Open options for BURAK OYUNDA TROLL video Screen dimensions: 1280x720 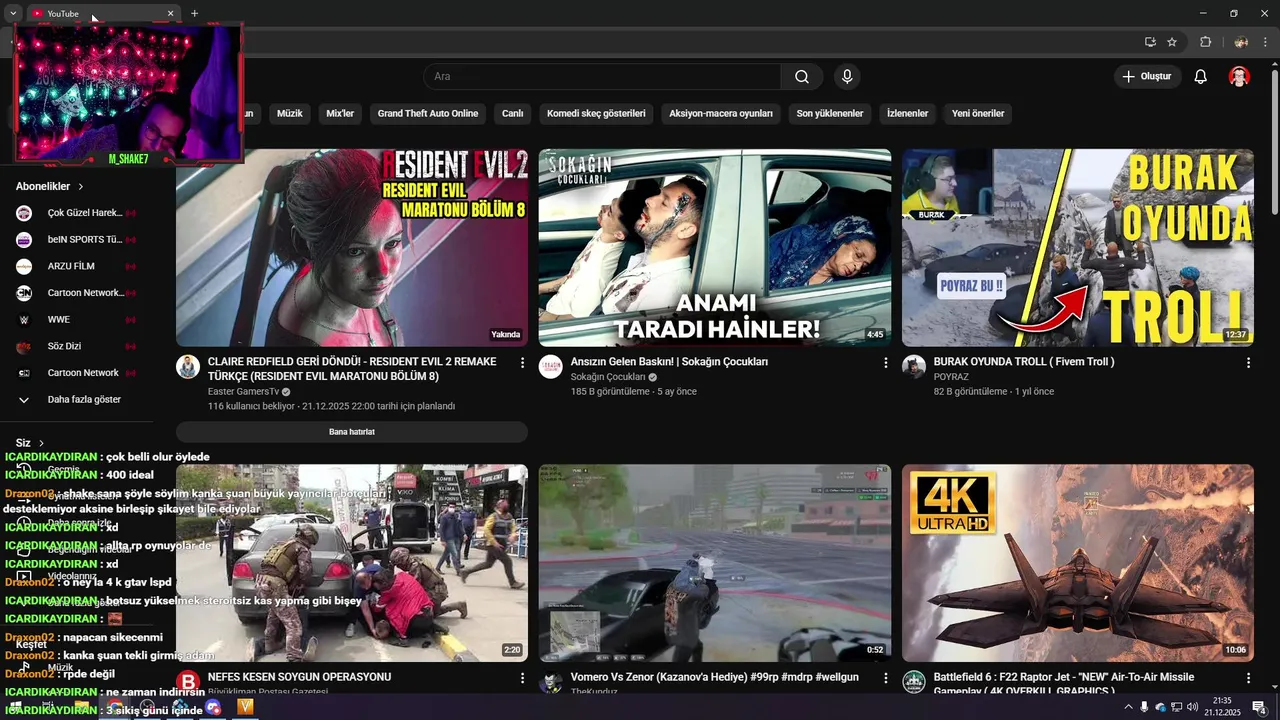click(1248, 363)
